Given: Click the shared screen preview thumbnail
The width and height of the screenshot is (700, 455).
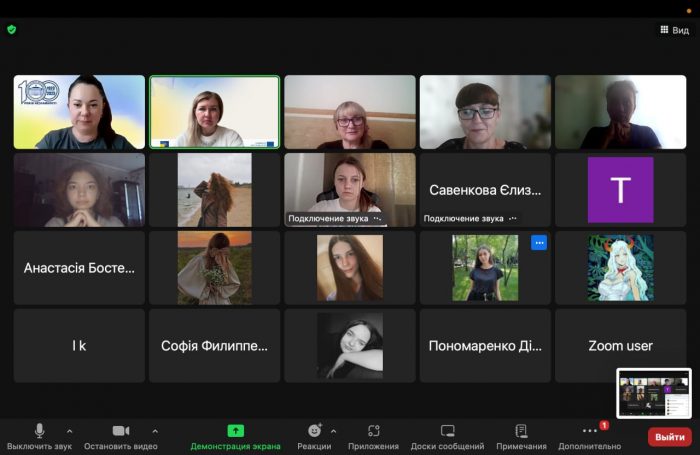Looking at the screenshot, I should pyautogui.click(x=654, y=393).
